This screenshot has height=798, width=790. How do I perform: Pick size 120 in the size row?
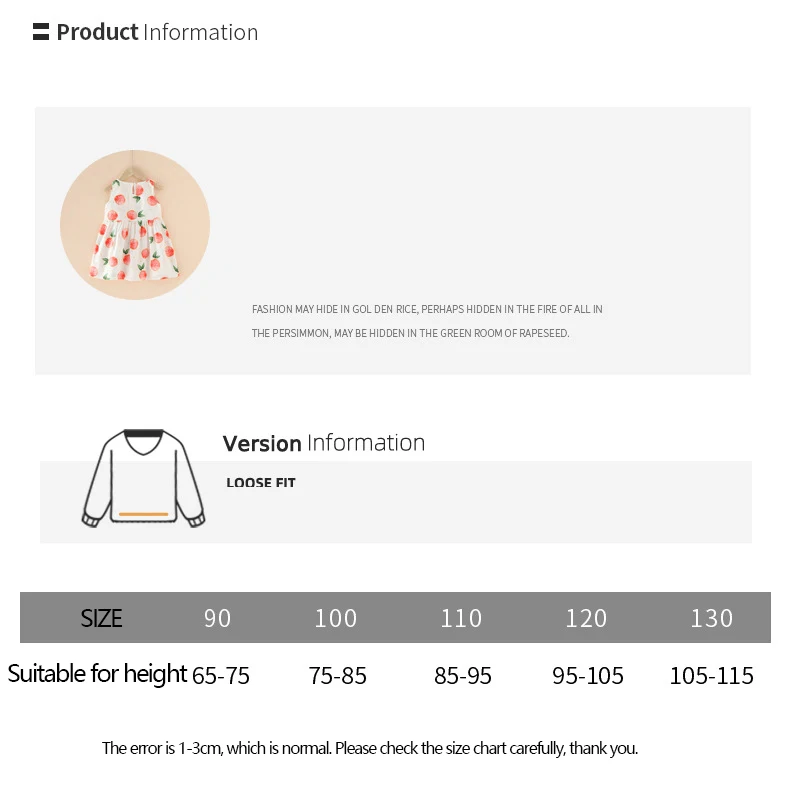coord(586,618)
